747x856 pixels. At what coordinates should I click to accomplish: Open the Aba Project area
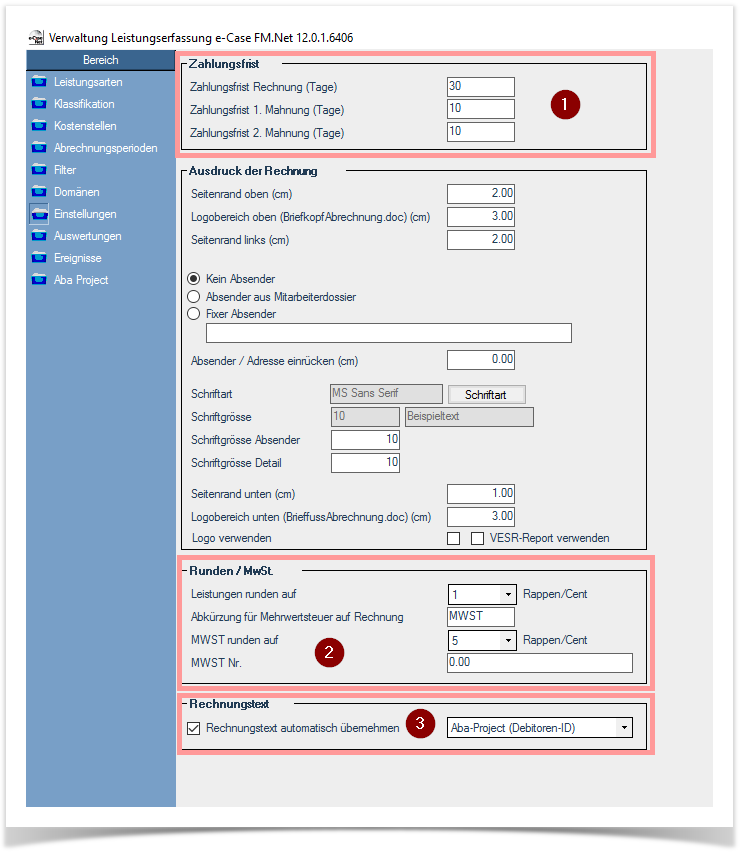pos(81,280)
